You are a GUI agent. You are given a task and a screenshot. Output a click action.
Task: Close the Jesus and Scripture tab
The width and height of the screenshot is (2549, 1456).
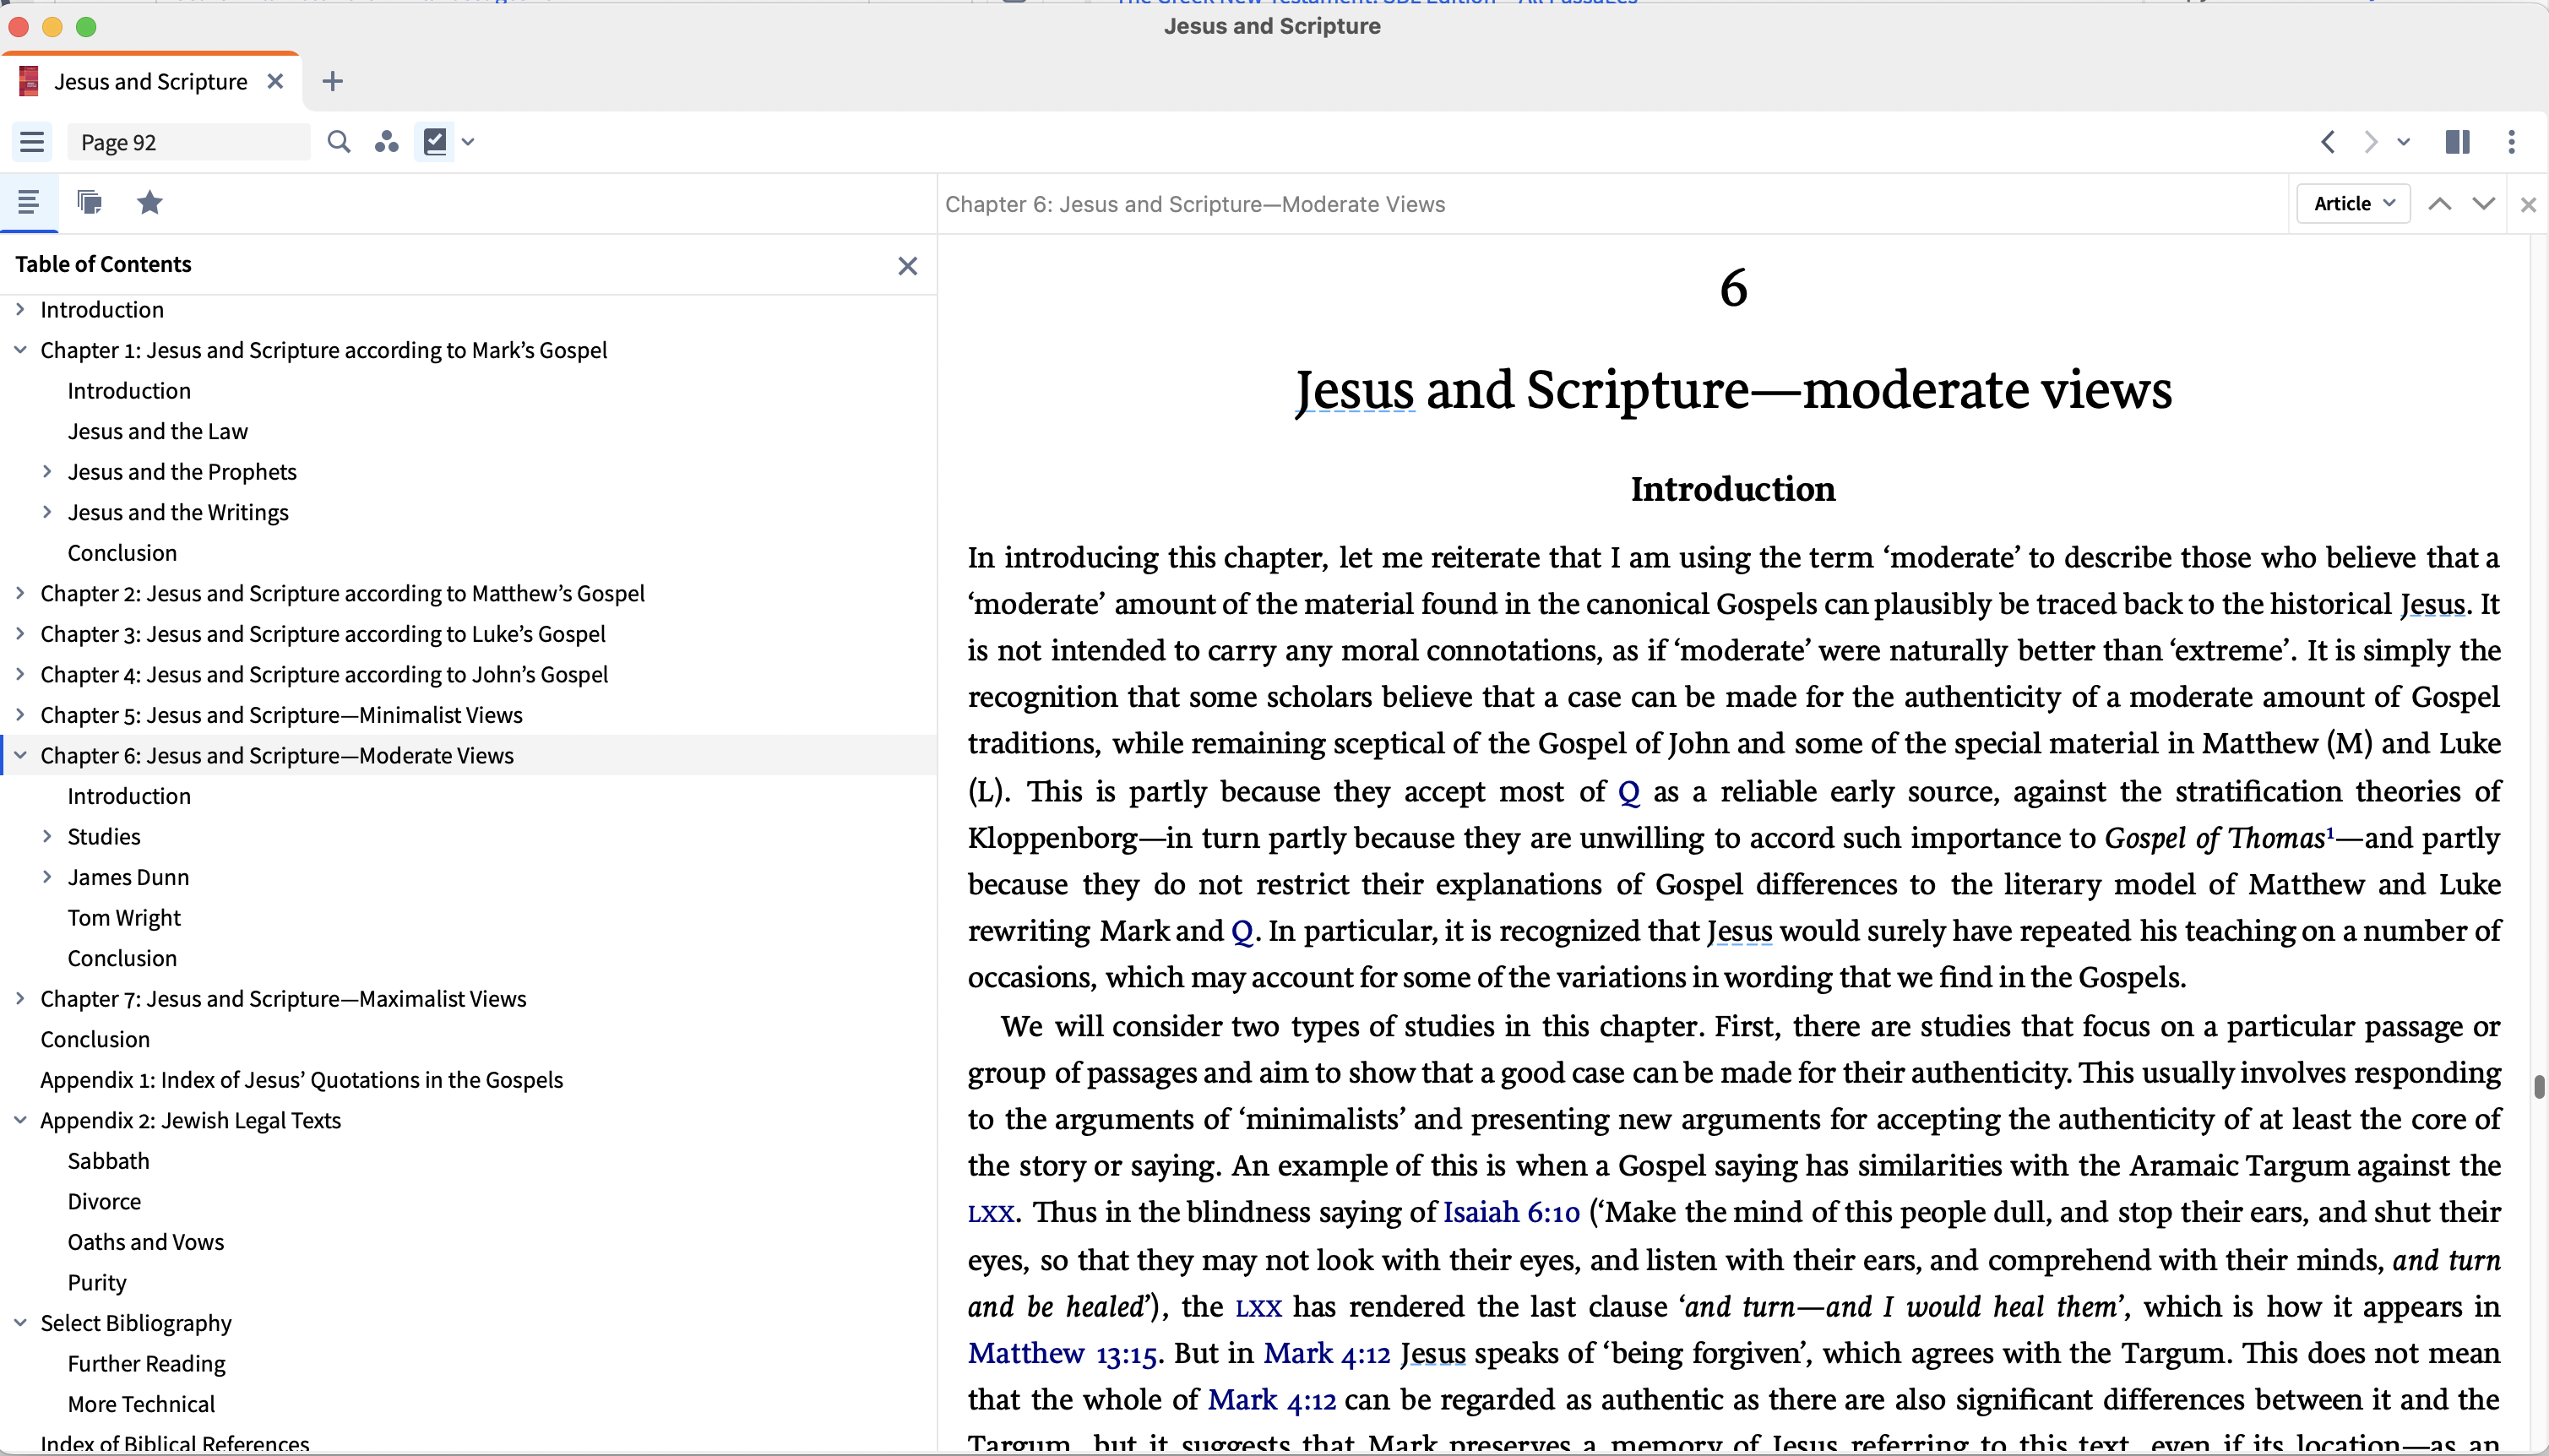tap(276, 81)
